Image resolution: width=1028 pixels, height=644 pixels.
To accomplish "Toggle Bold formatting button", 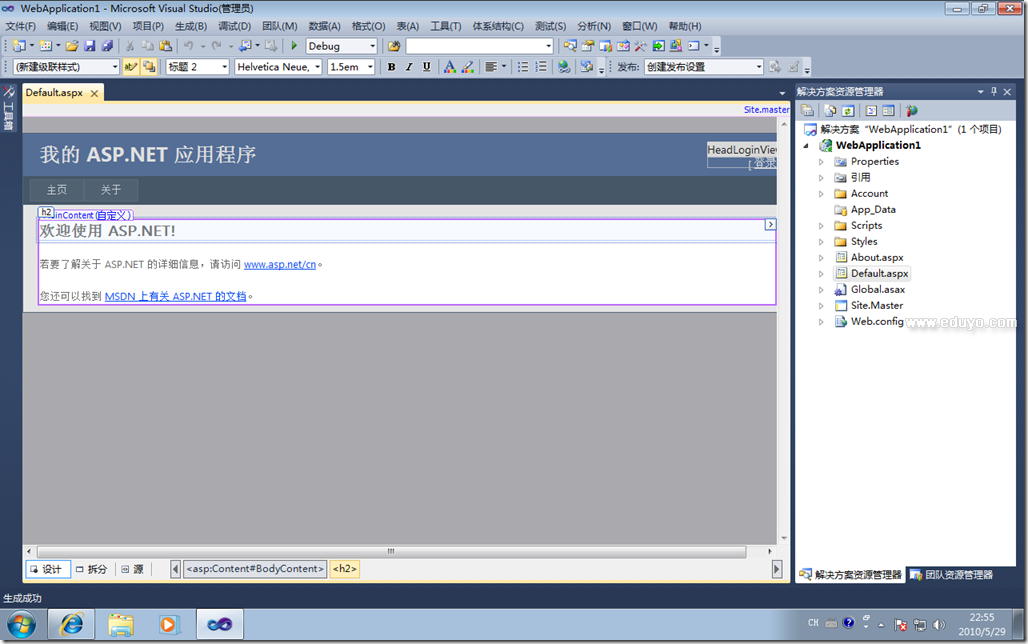I will tap(391, 67).
